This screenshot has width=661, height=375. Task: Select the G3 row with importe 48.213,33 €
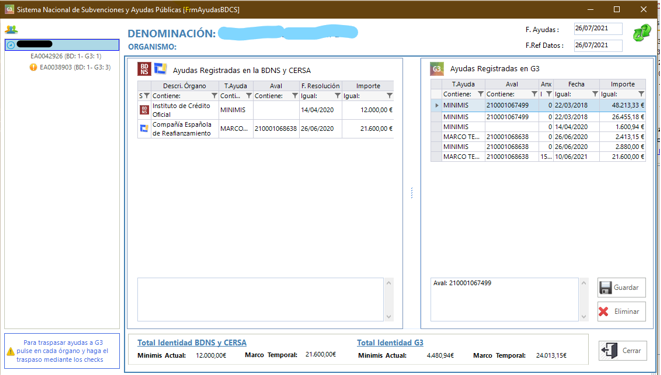point(538,105)
